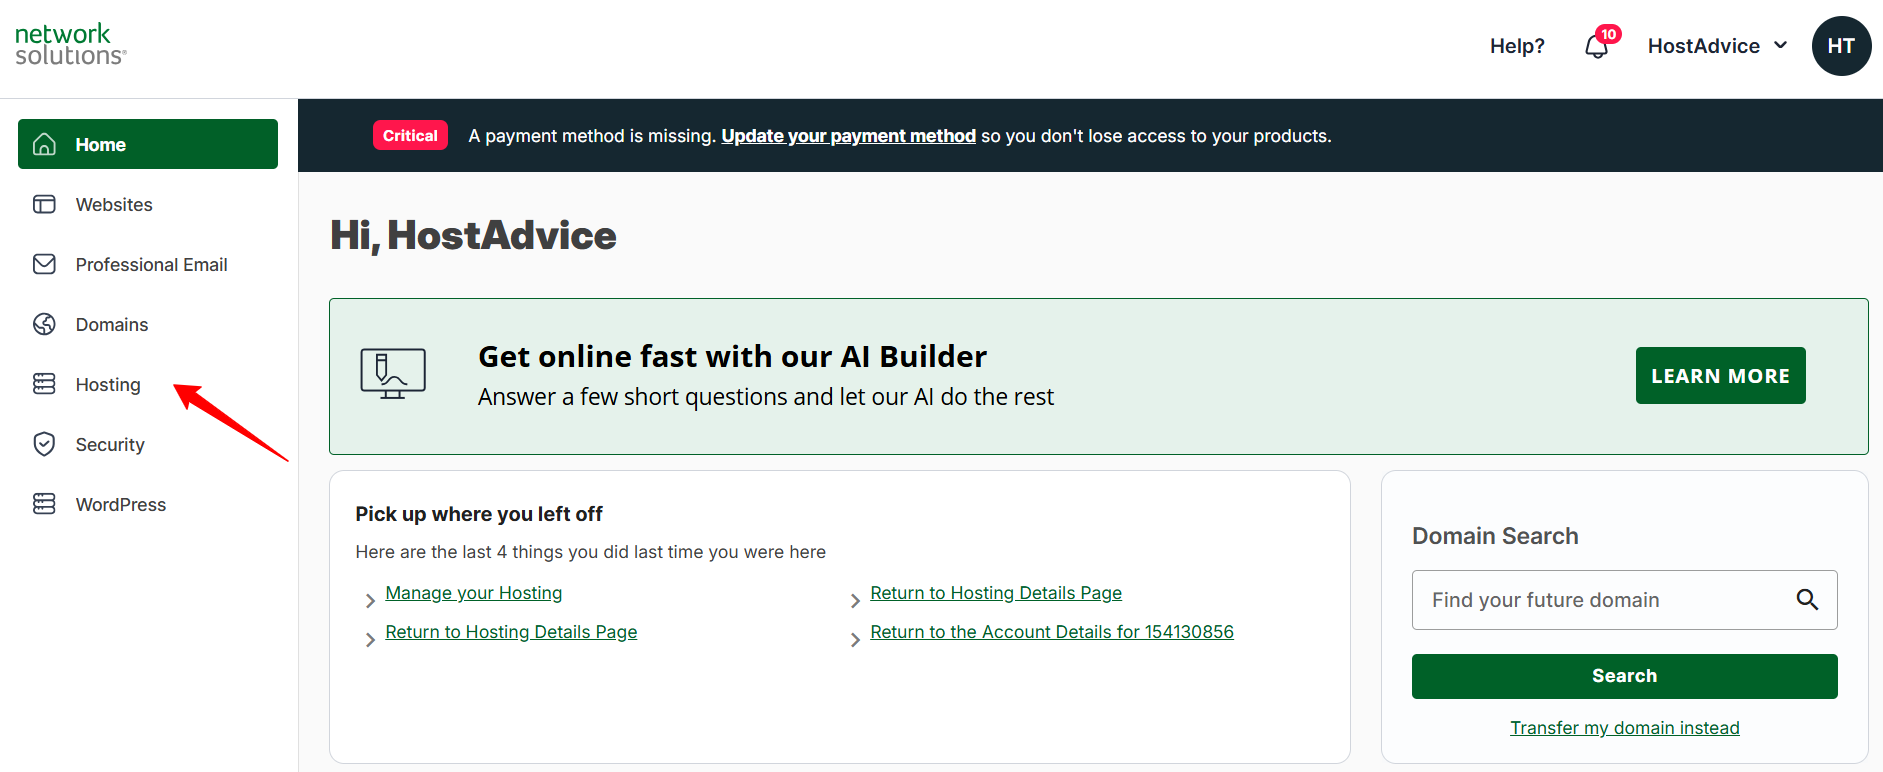Expand the HostAdvice account dropdown
Image resolution: width=1883 pixels, height=772 pixels.
pyautogui.click(x=1718, y=46)
